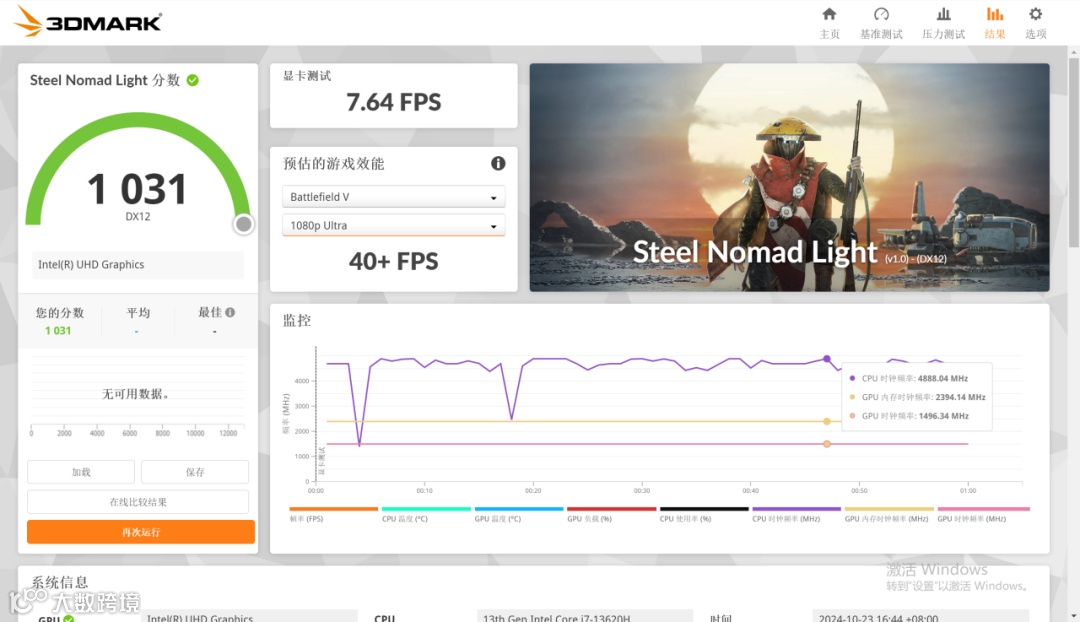Toggle the GPU 温度 (°C) blue legend swatch

(x=519, y=509)
